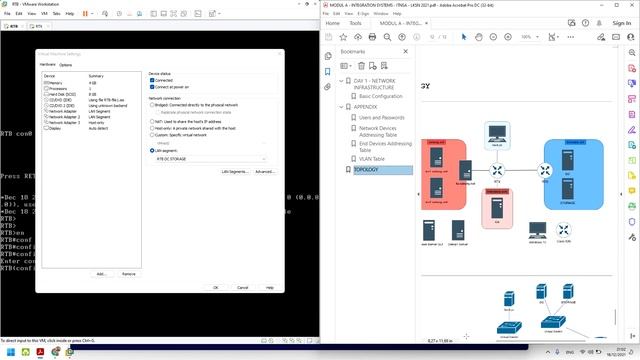Image resolution: width=640 pixels, height=360 pixels.
Task: Star the PDF file in Acrobat
Action: point(343,37)
